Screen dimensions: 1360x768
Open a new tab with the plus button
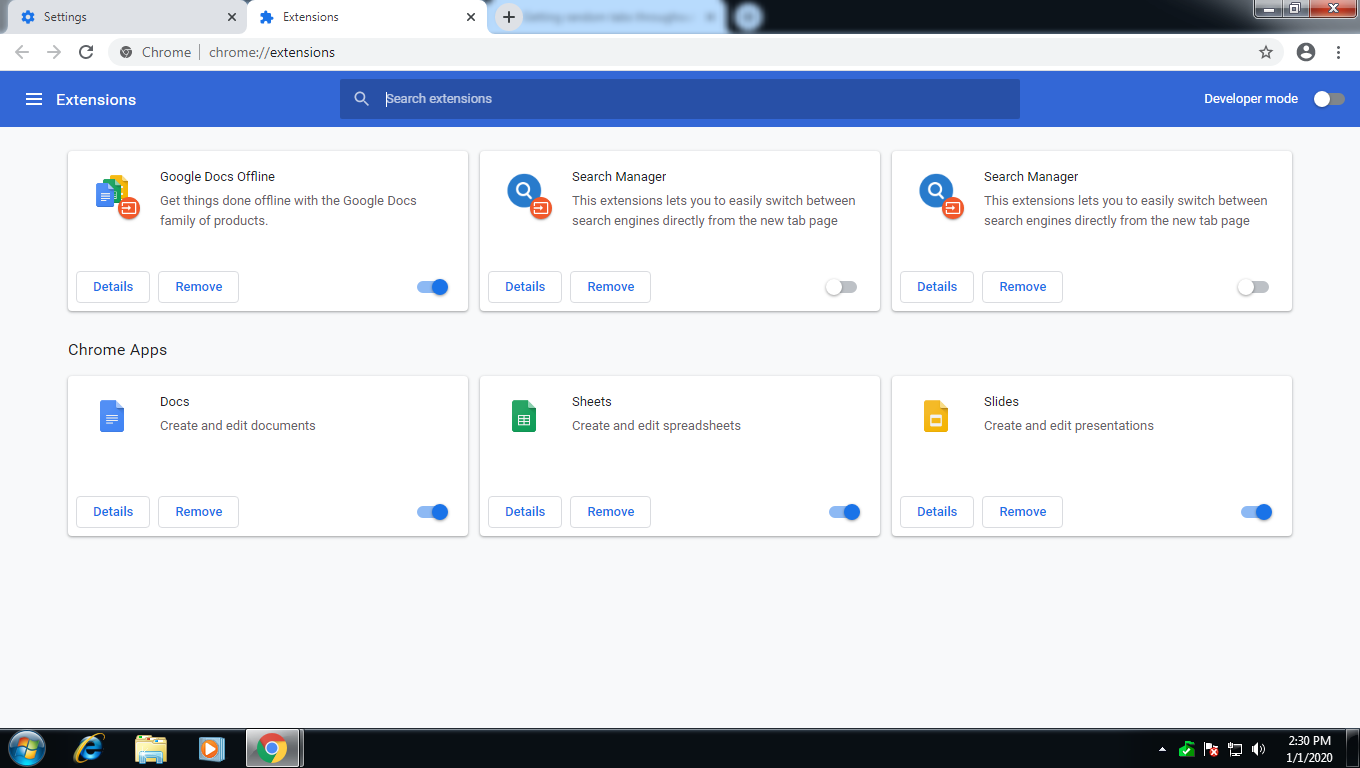(x=509, y=17)
